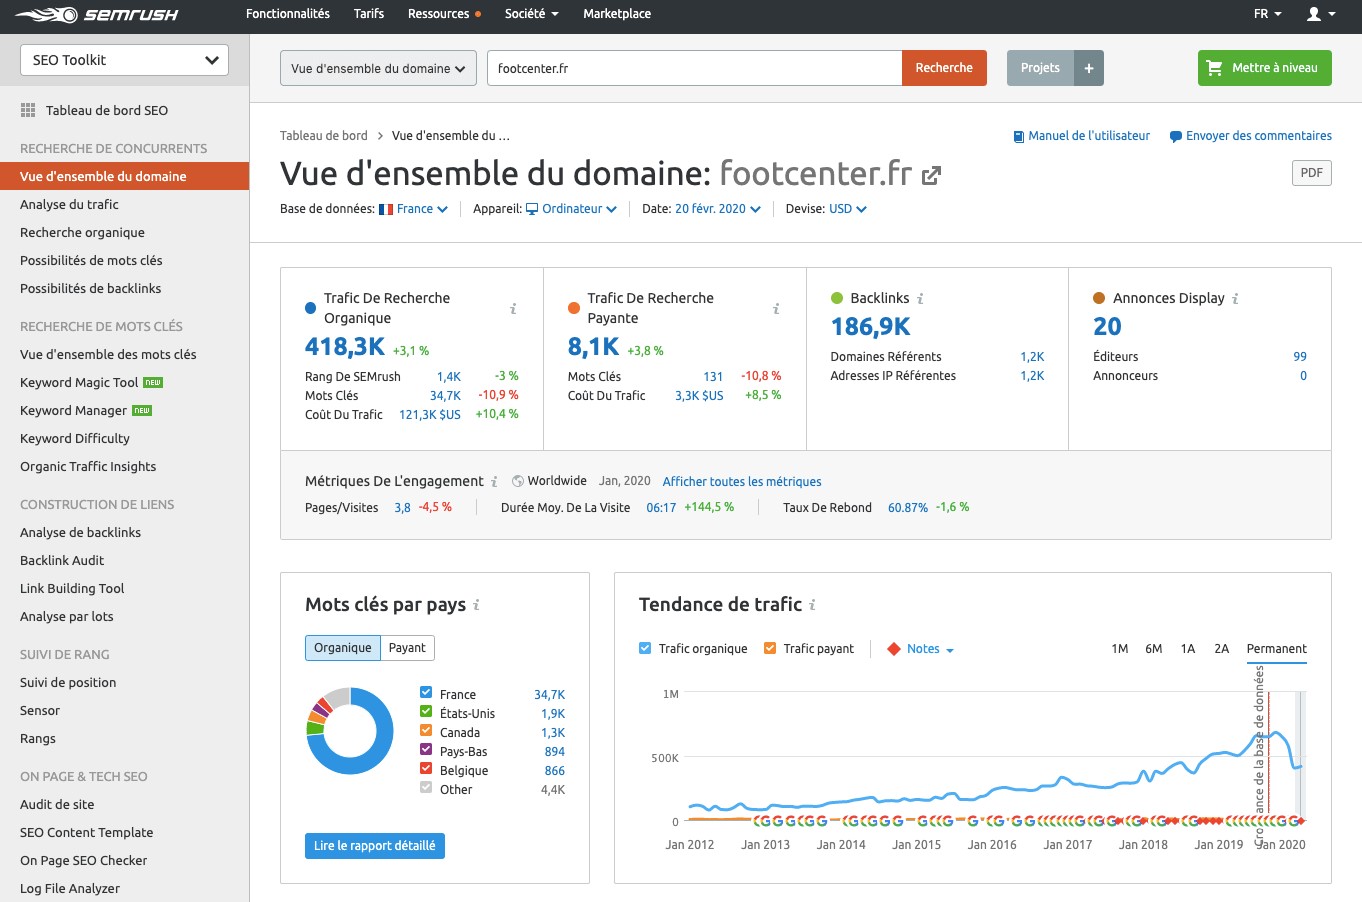Click the red diamond Notes icon
The width and height of the screenshot is (1362, 902).
click(894, 649)
